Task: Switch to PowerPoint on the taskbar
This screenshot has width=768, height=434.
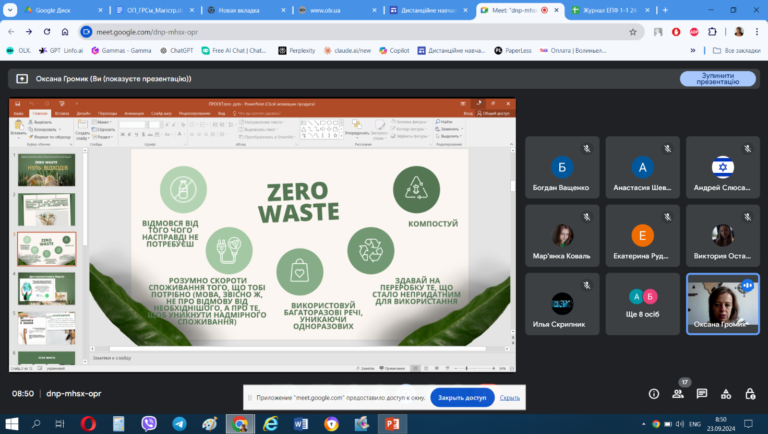Action: click(392, 424)
